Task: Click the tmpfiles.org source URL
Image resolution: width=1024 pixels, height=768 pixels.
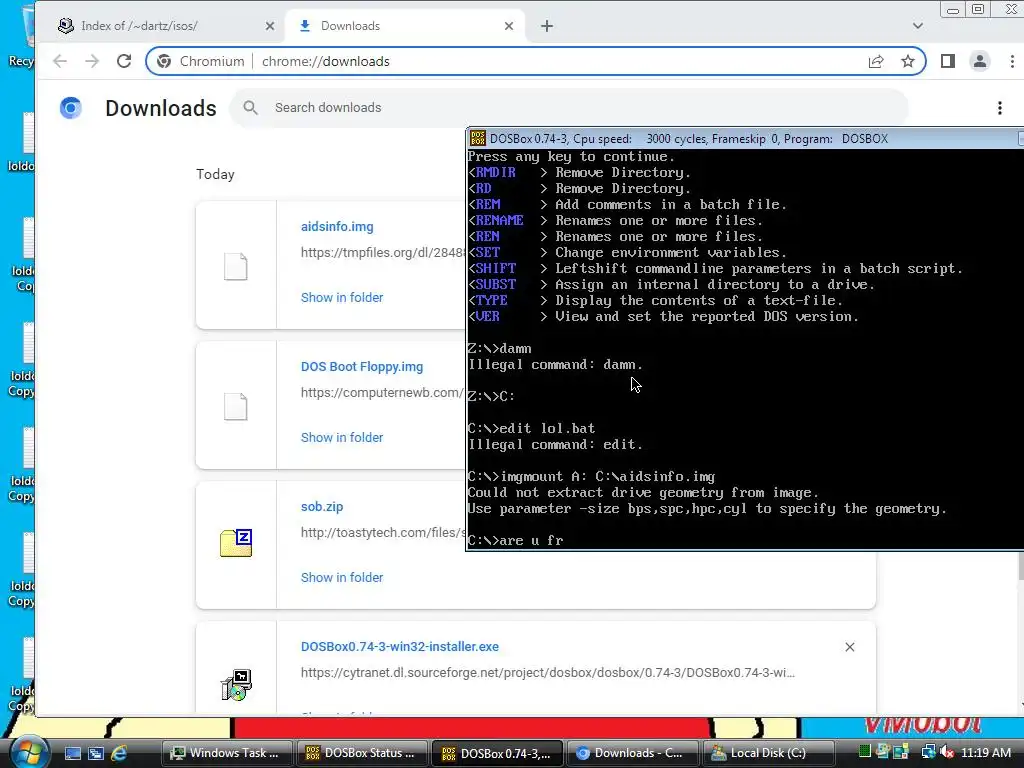Action: point(383,253)
